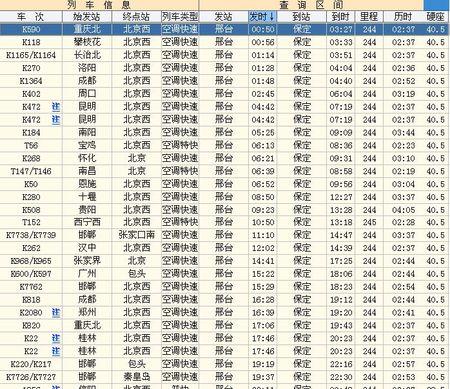The height and width of the screenshot is (389, 450).
Task: Click duration 04:05 in K508 row
Action: pyautogui.click(x=404, y=210)
